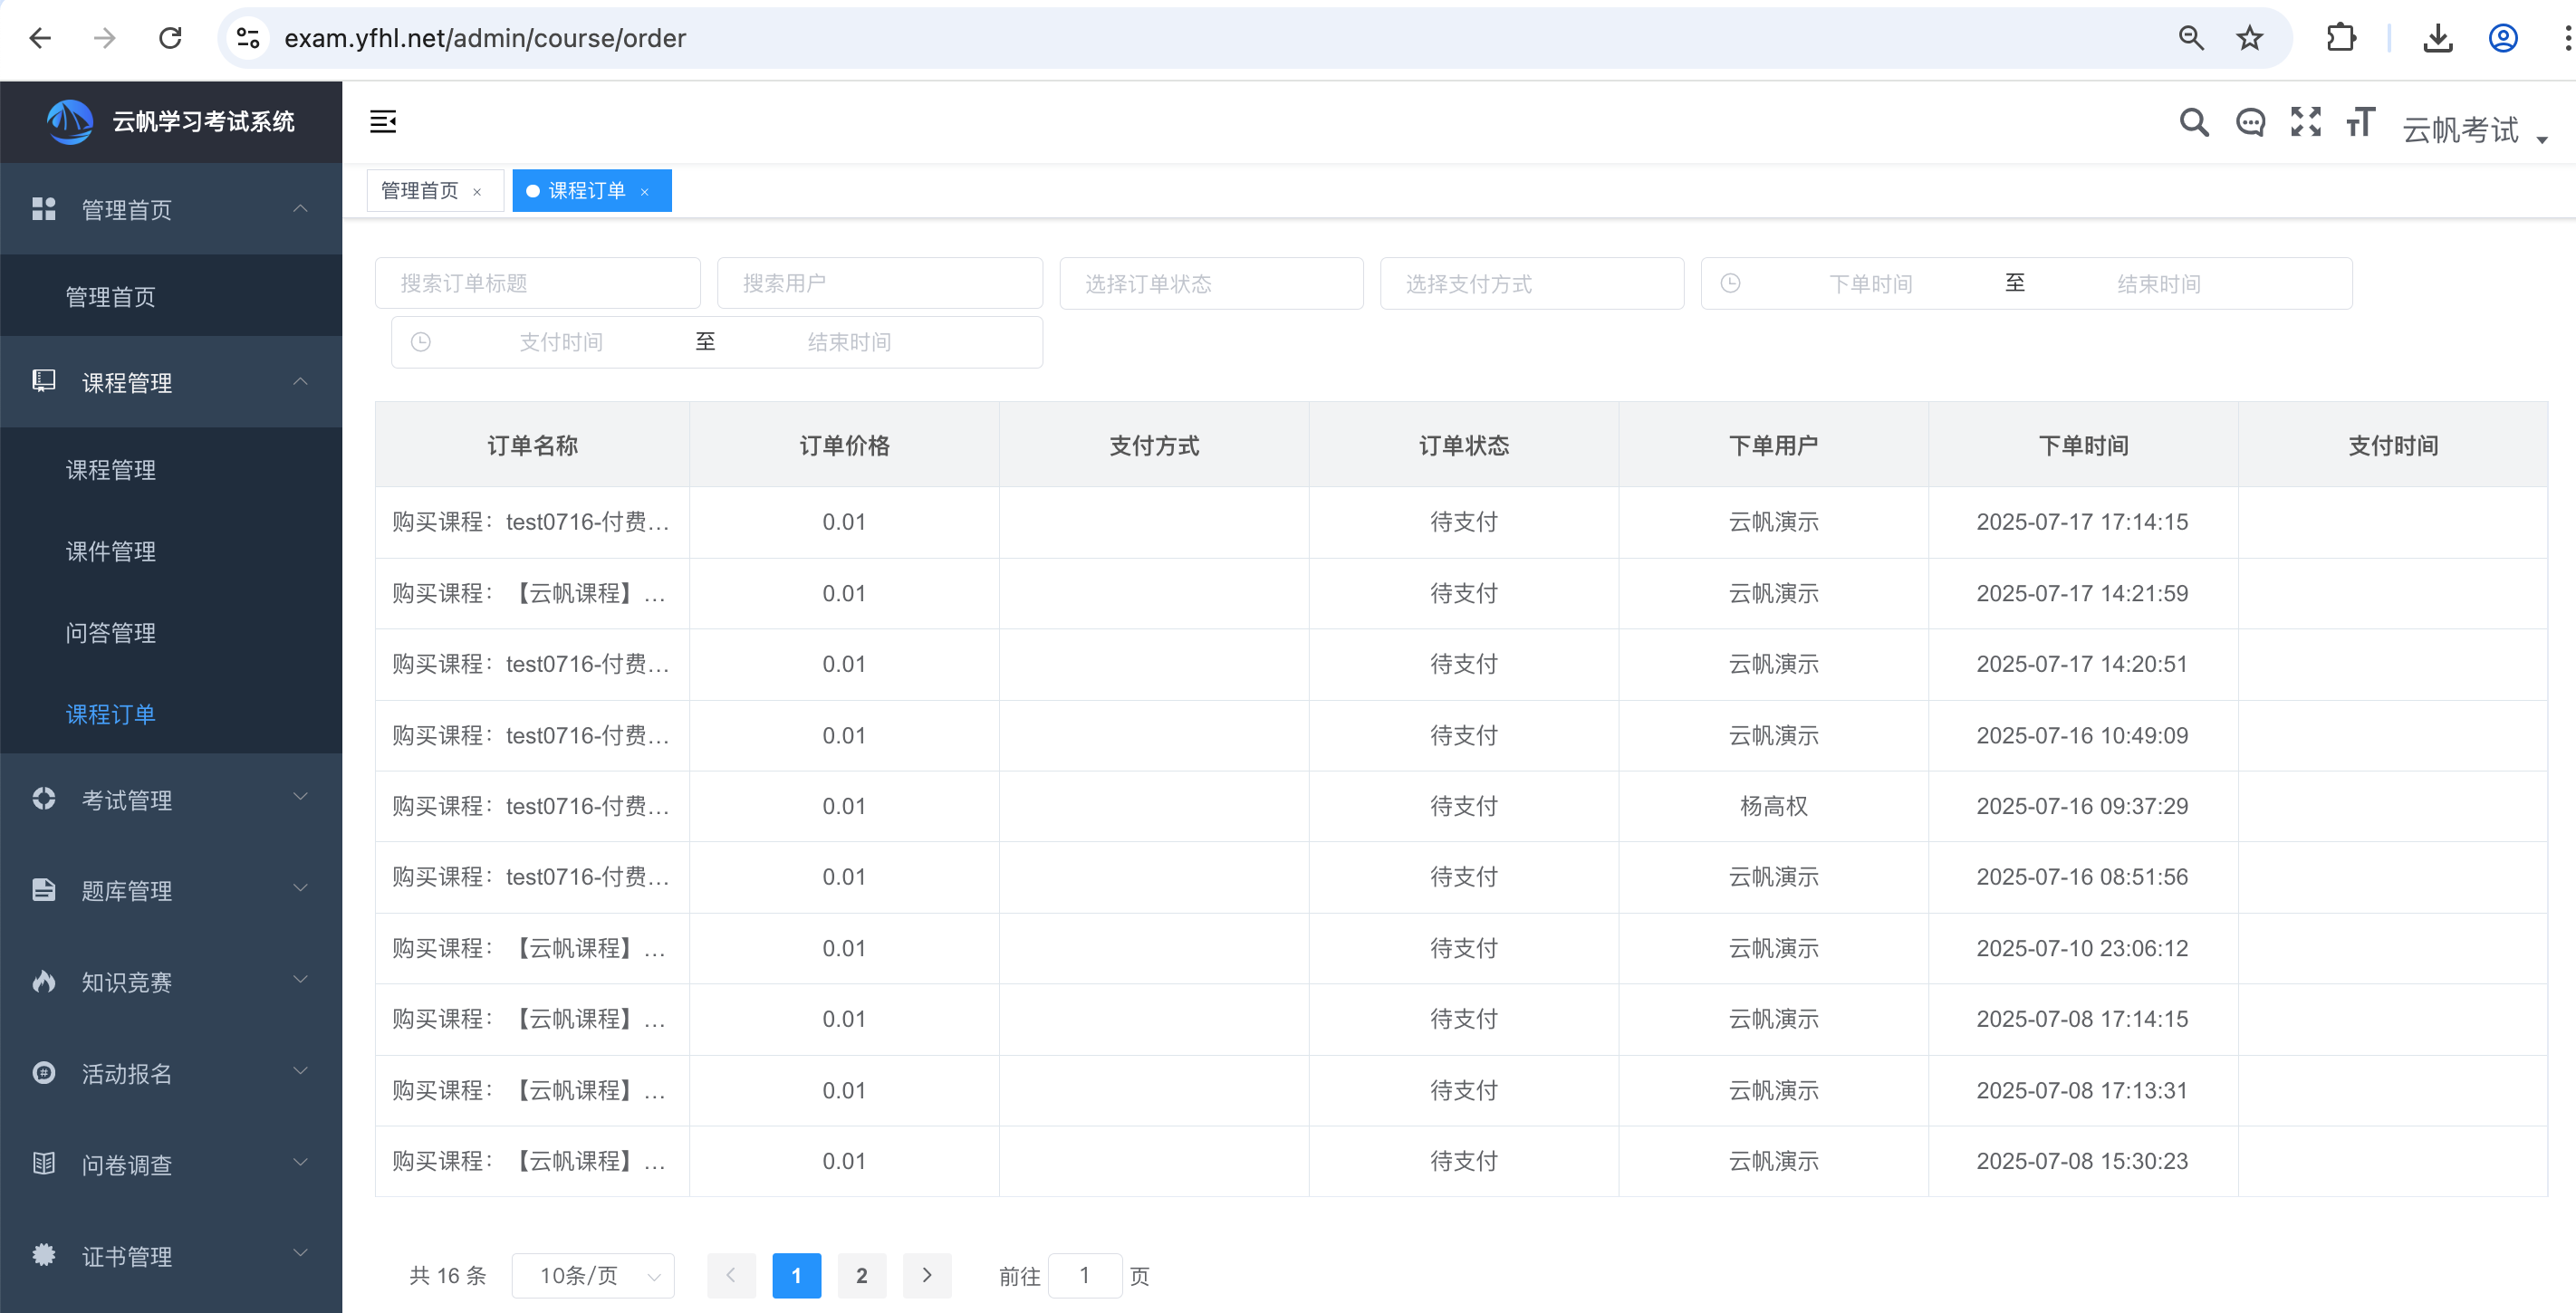This screenshot has width=2576, height=1313.
Task: Open the 10条/页 page size dropdown
Action: click(593, 1275)
